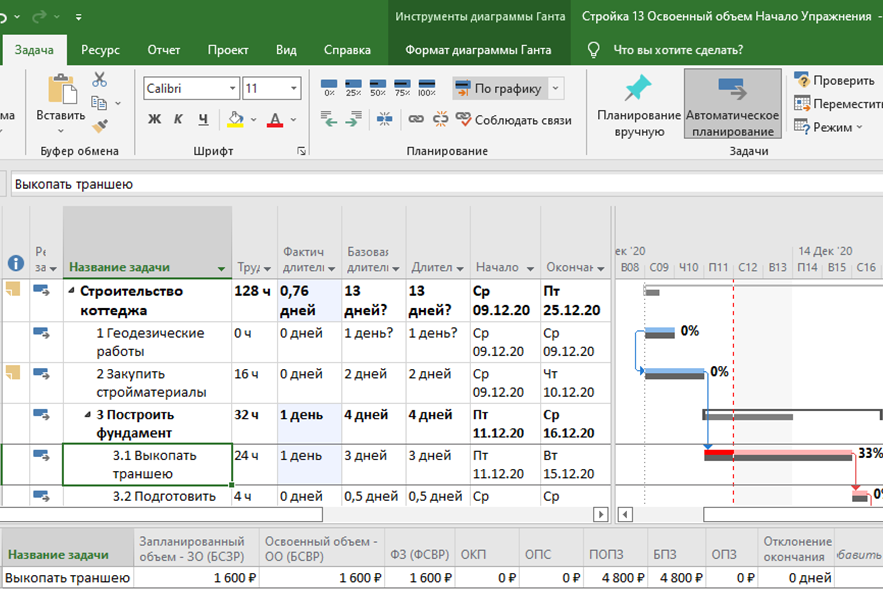
Task: Open the Ресурс ribbon tab
Action: pyautogui.click(x=100, y=50)
